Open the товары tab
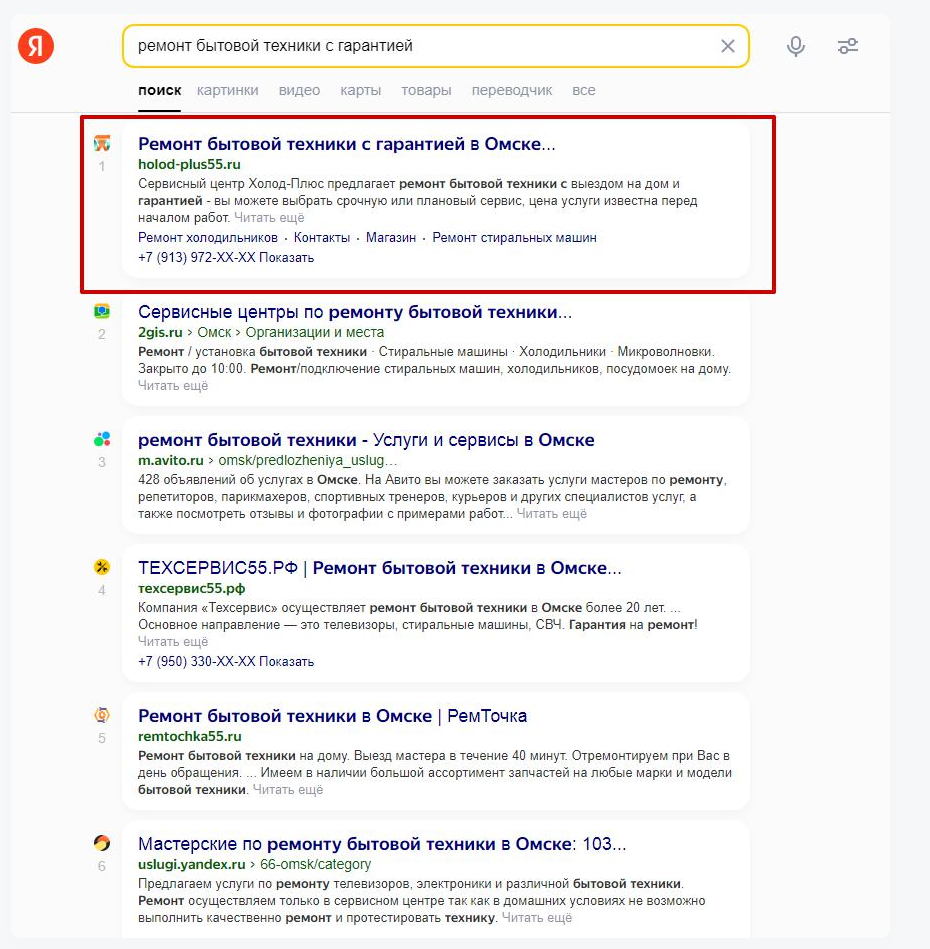This screenshot has height=949, width=930. pos(426,91)
